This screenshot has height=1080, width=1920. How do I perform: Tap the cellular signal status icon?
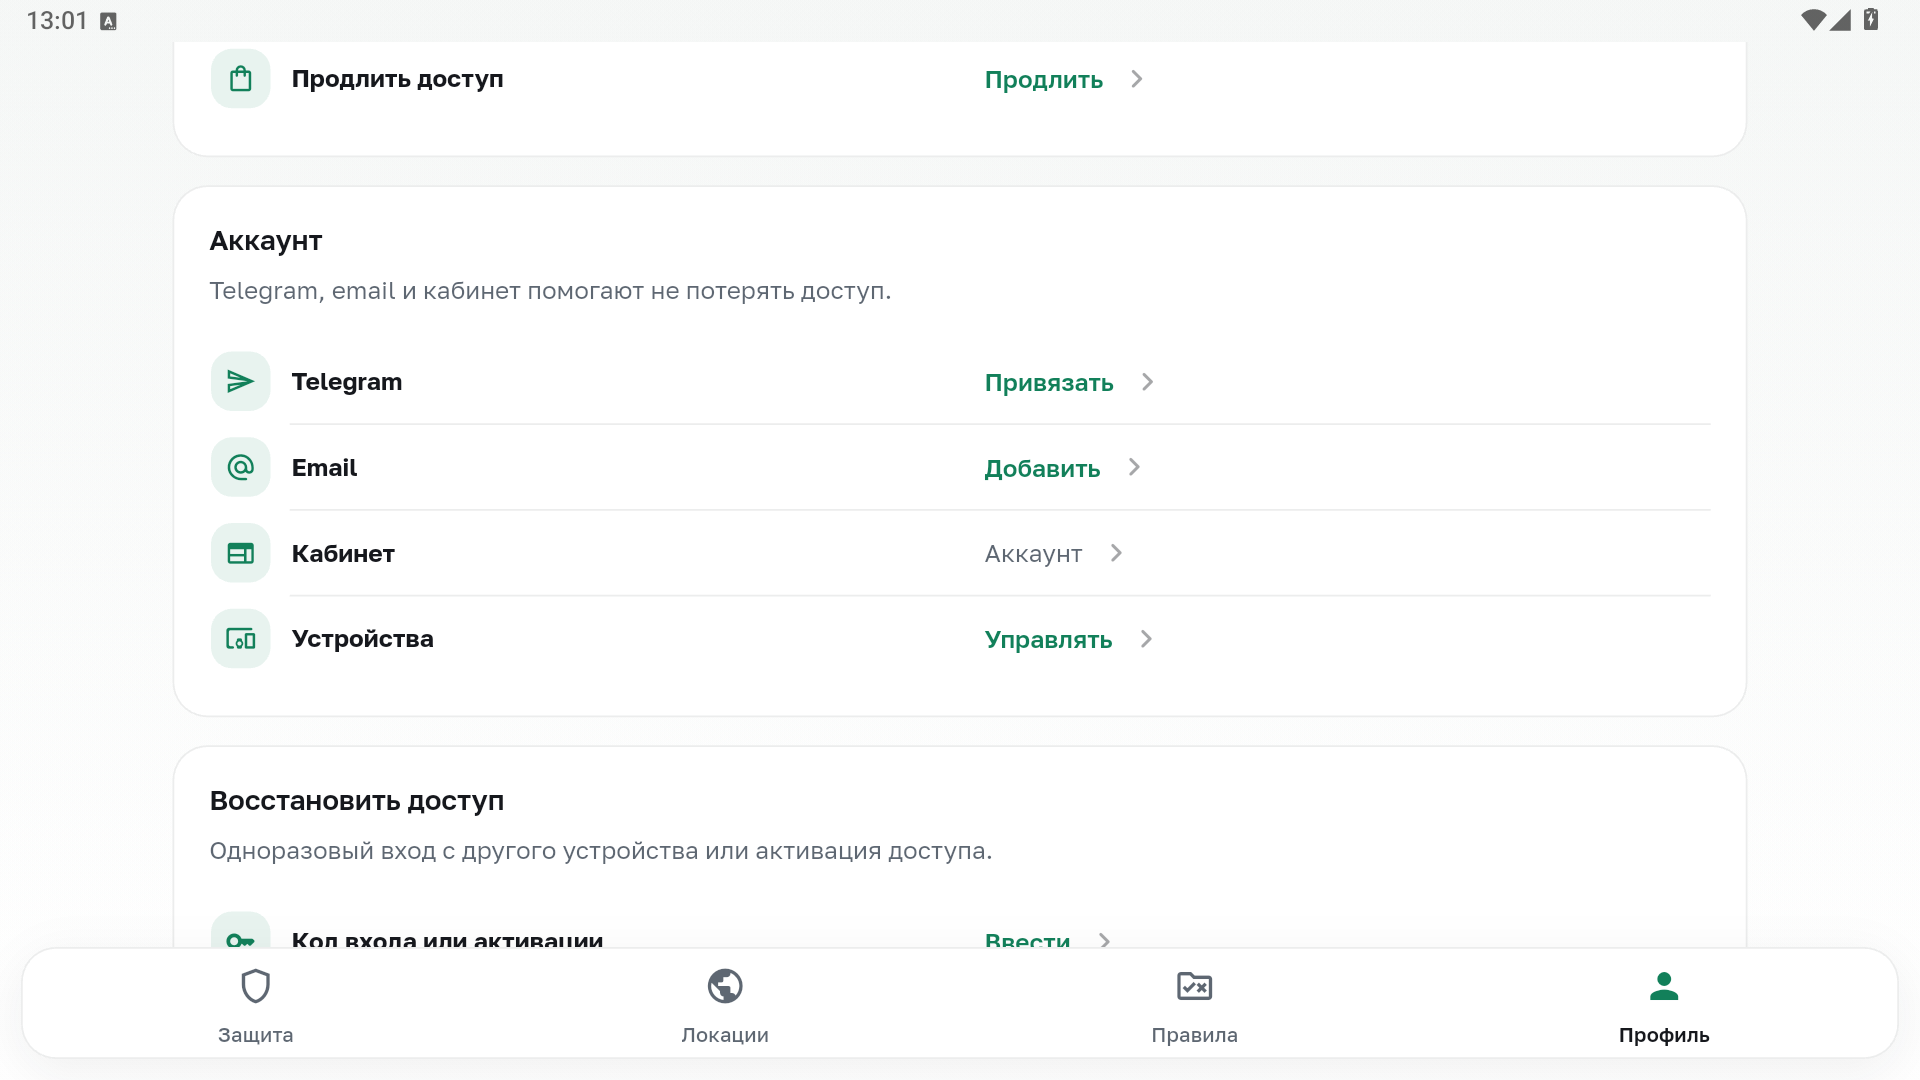coord(1841,20)
